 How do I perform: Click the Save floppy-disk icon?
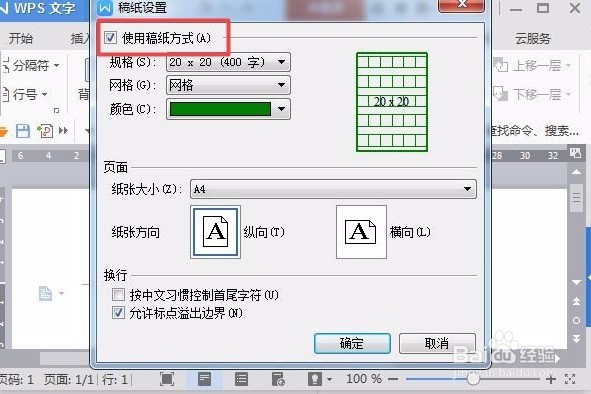[x=23, y=131]
